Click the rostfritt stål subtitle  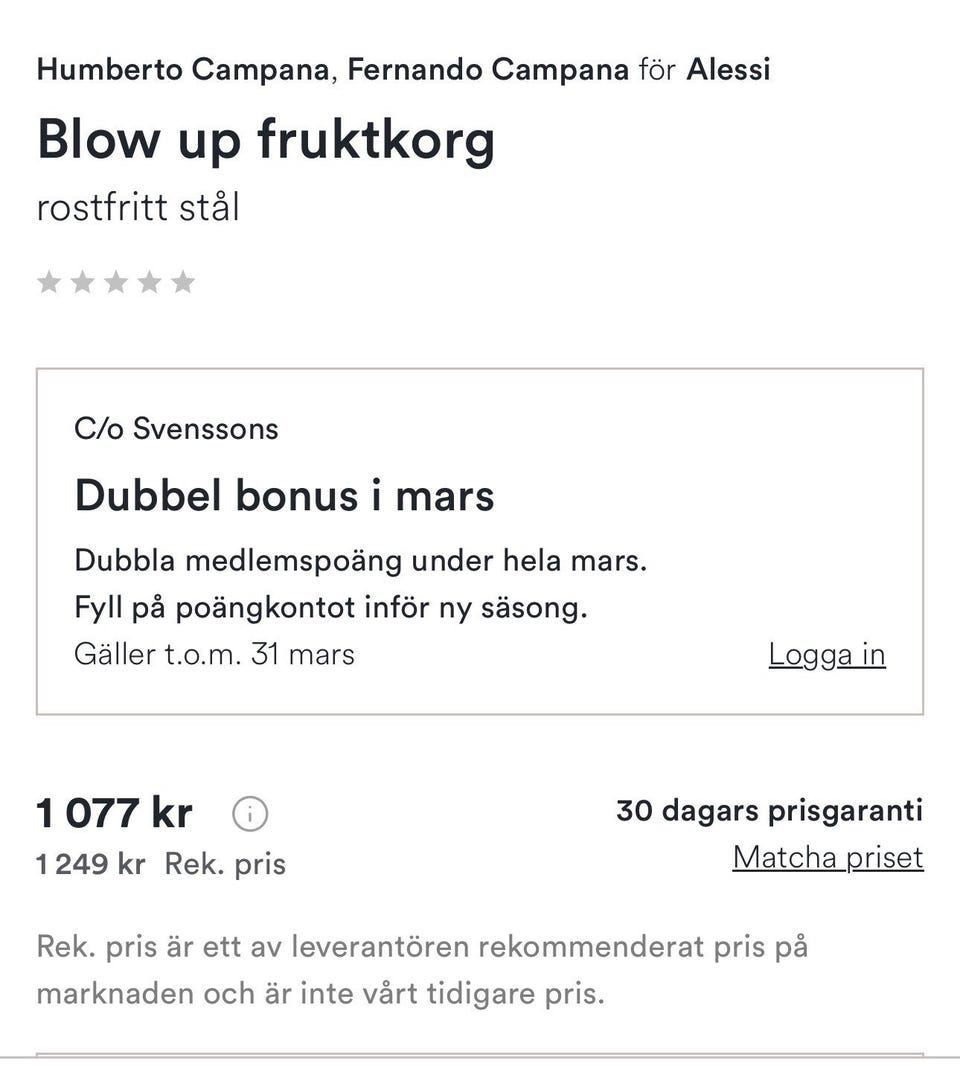click(138, 207)
